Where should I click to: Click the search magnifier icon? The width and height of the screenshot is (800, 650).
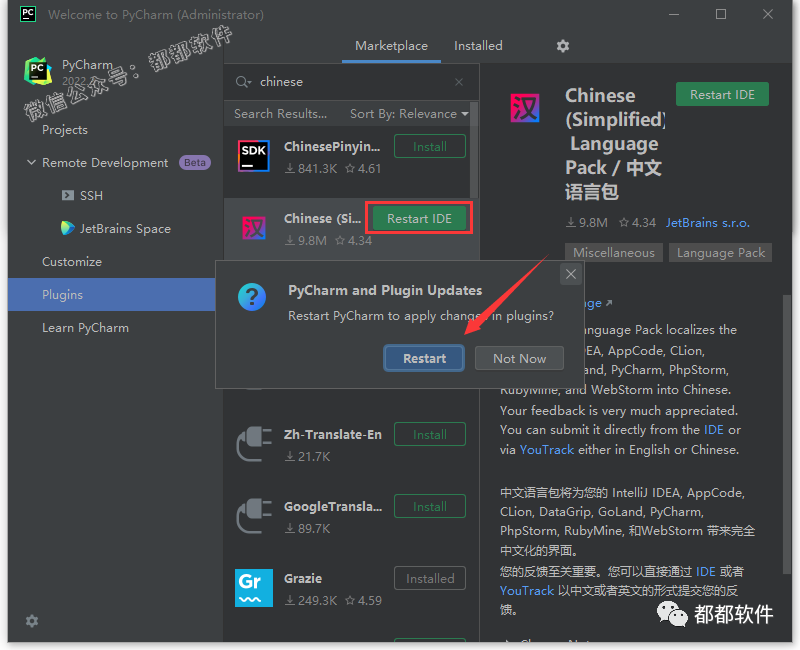click(x=243, y=82)
